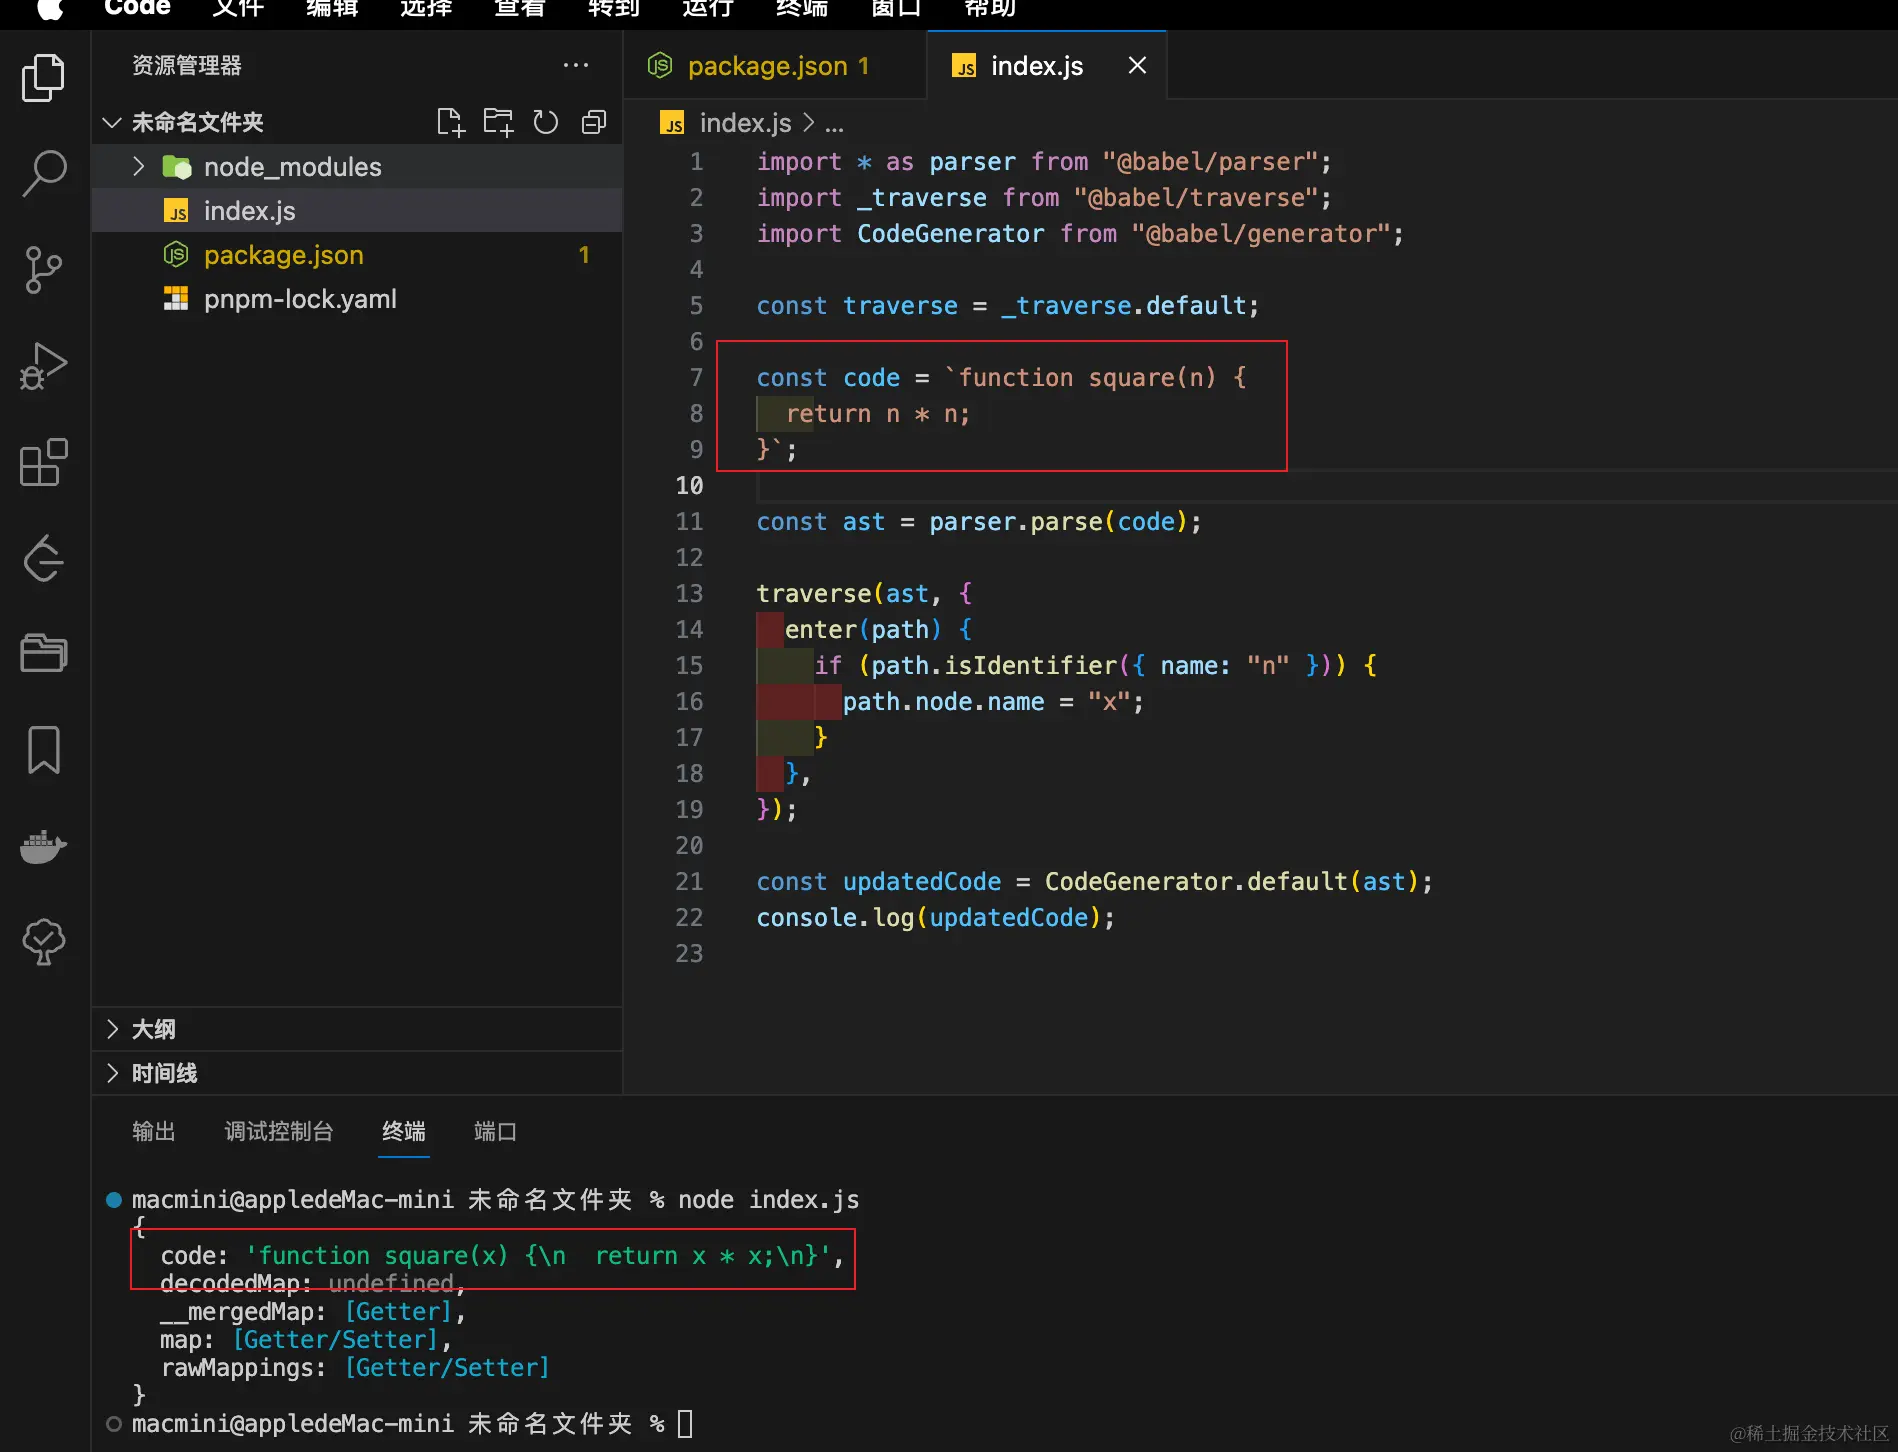The width and height of the screenshot is (1898, 1452).
Task: Collapse the 未命名文件夹 root folder
Action: 111,122
